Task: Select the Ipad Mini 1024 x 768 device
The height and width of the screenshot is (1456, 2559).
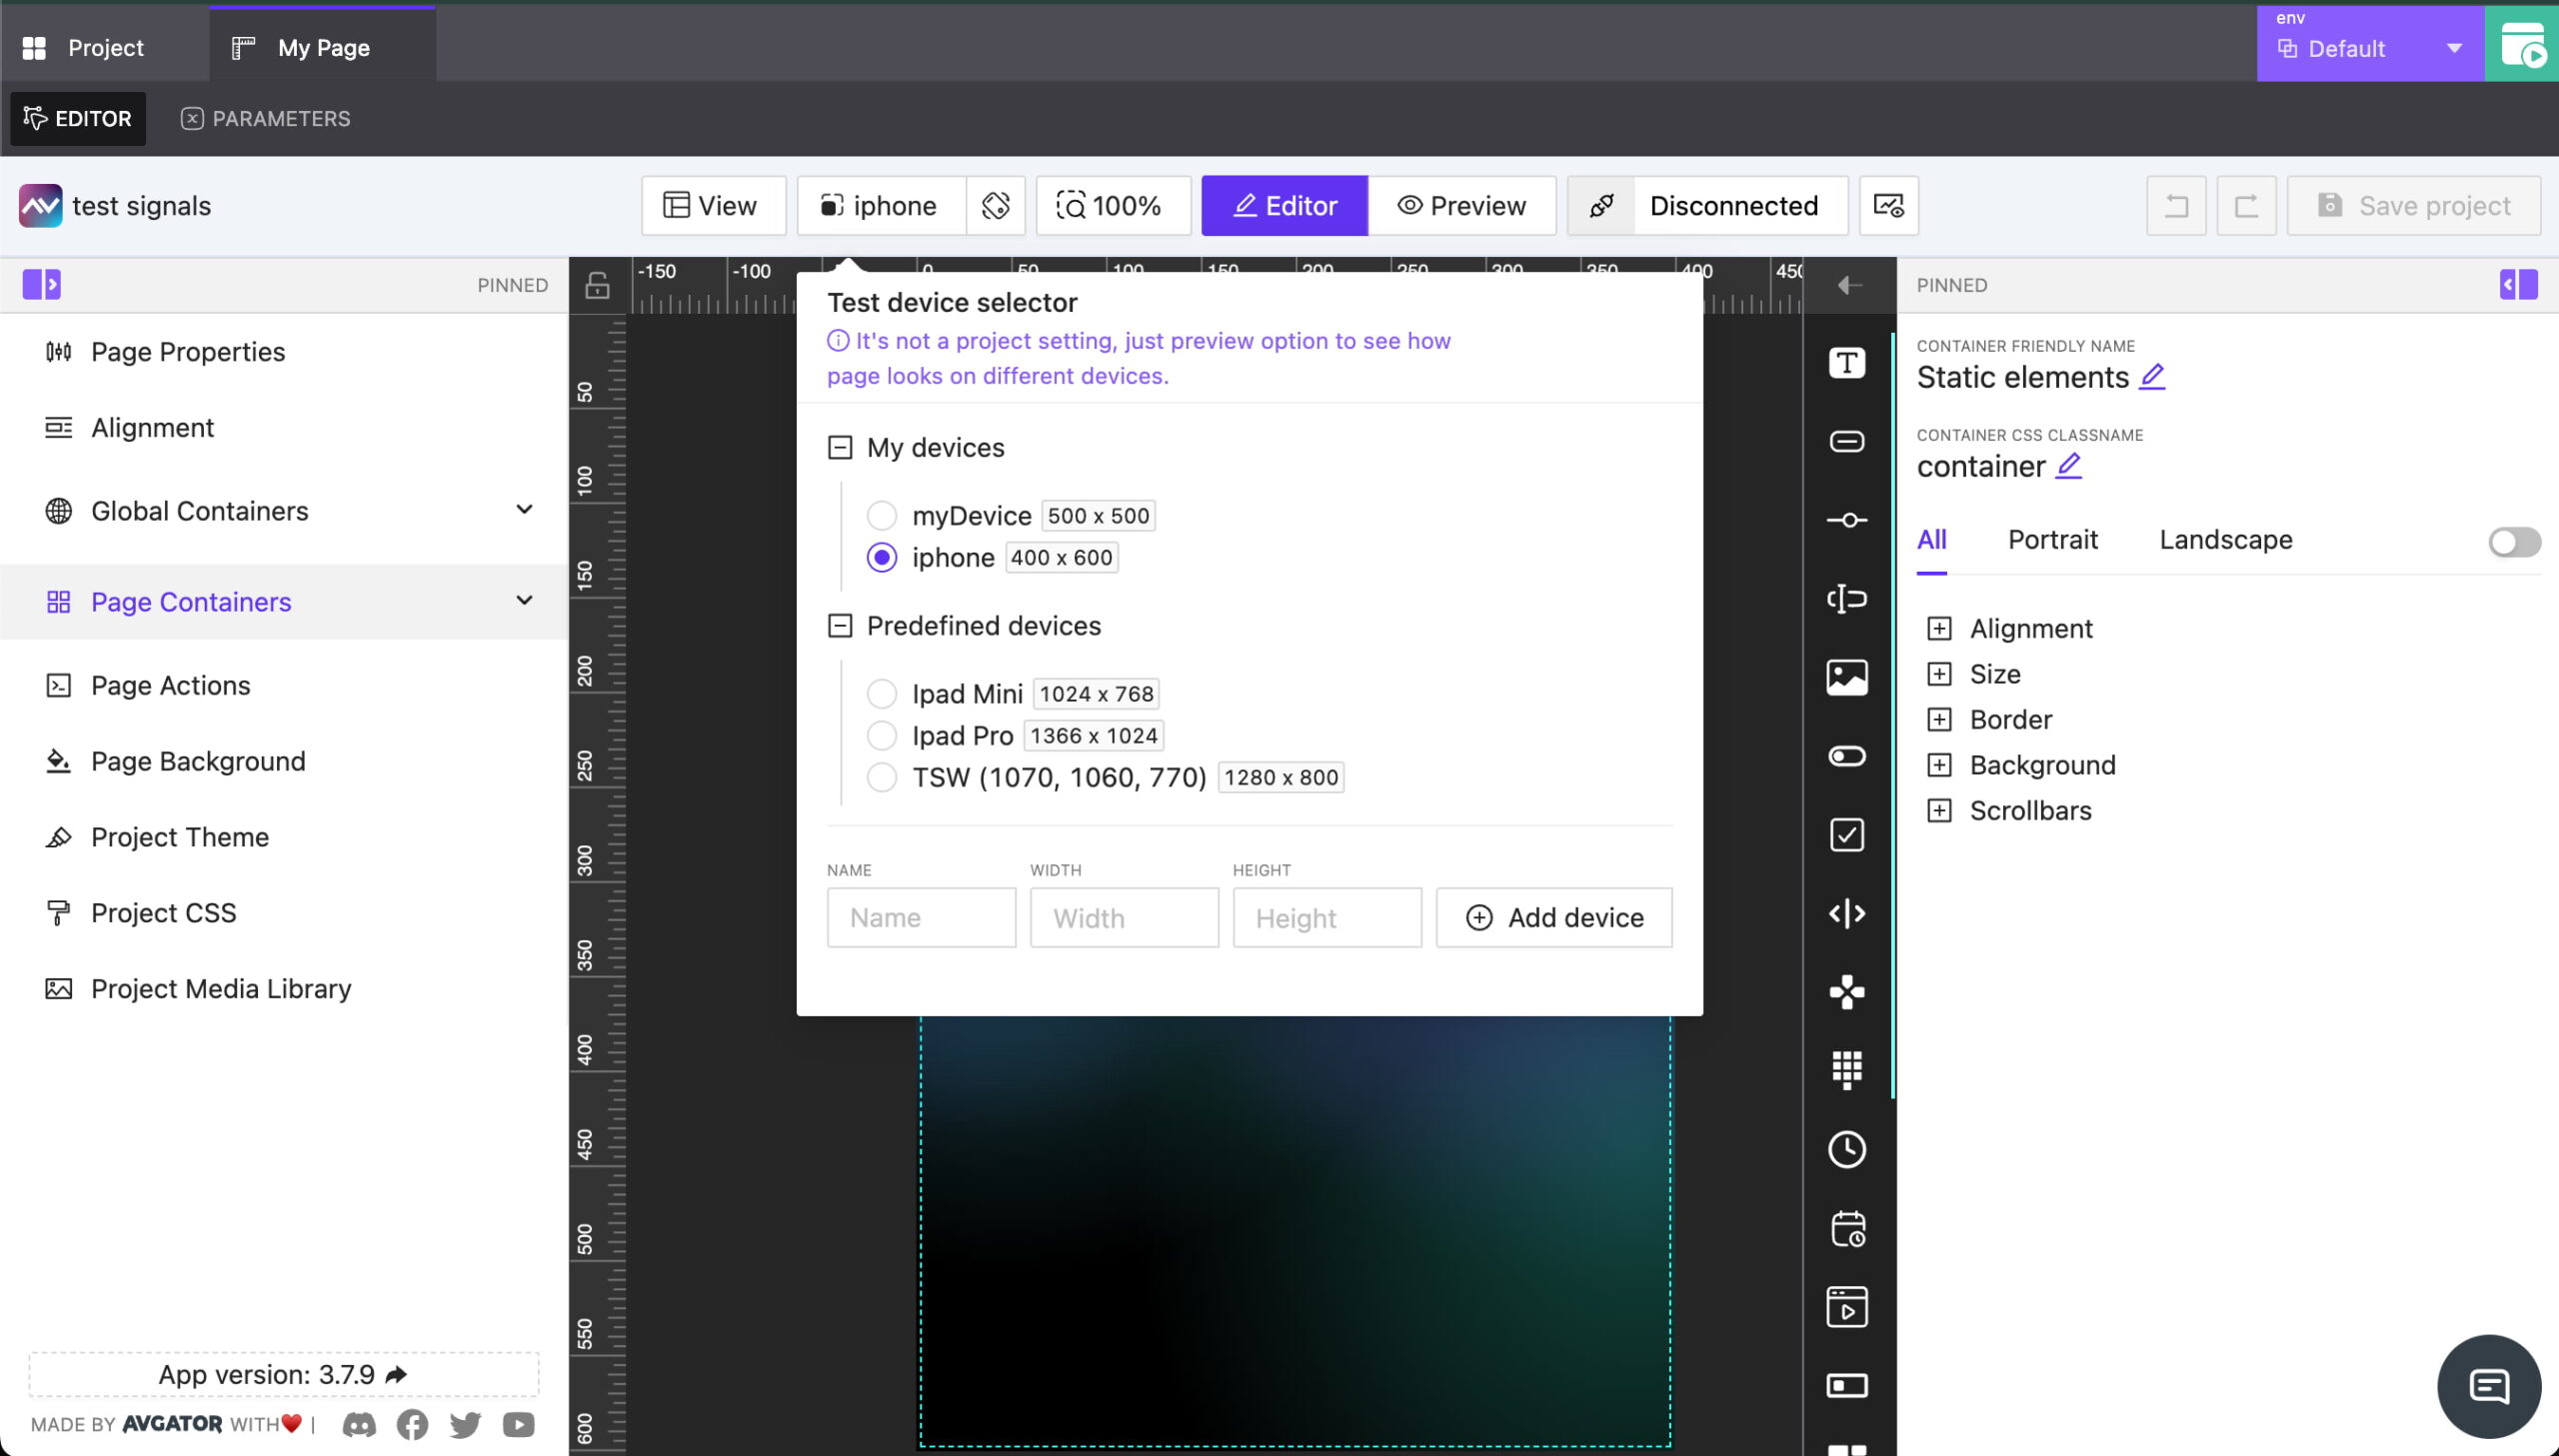Action: 881,693
